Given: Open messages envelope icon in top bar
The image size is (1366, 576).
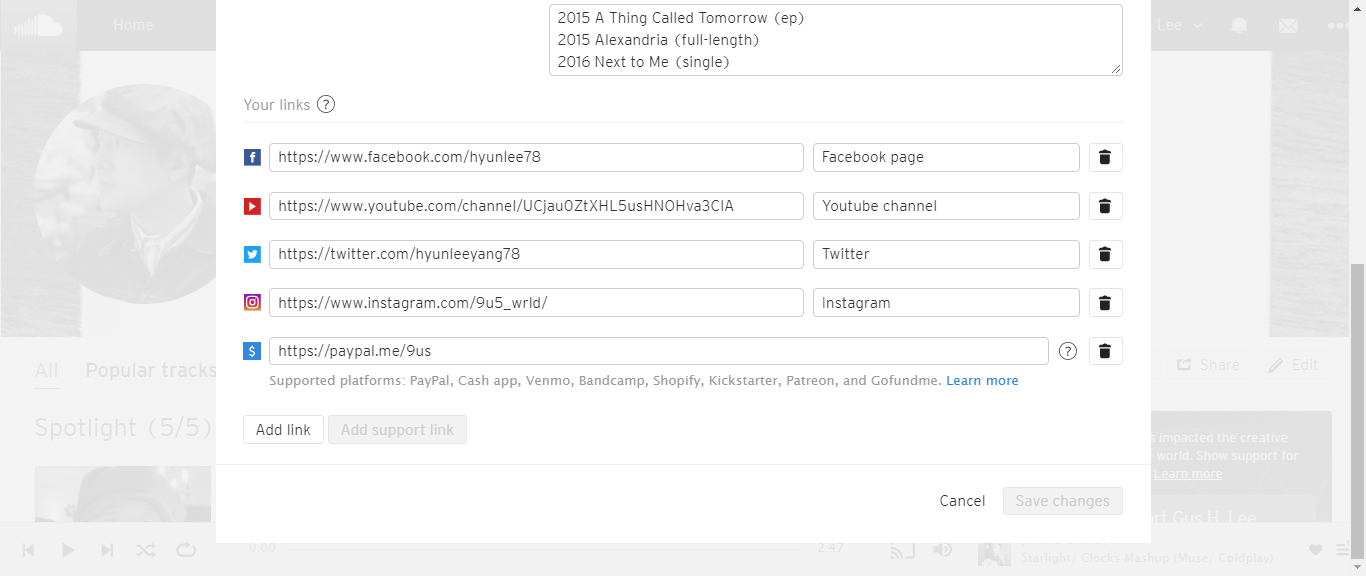Looking at the screenshot, I should point(1288,25).
